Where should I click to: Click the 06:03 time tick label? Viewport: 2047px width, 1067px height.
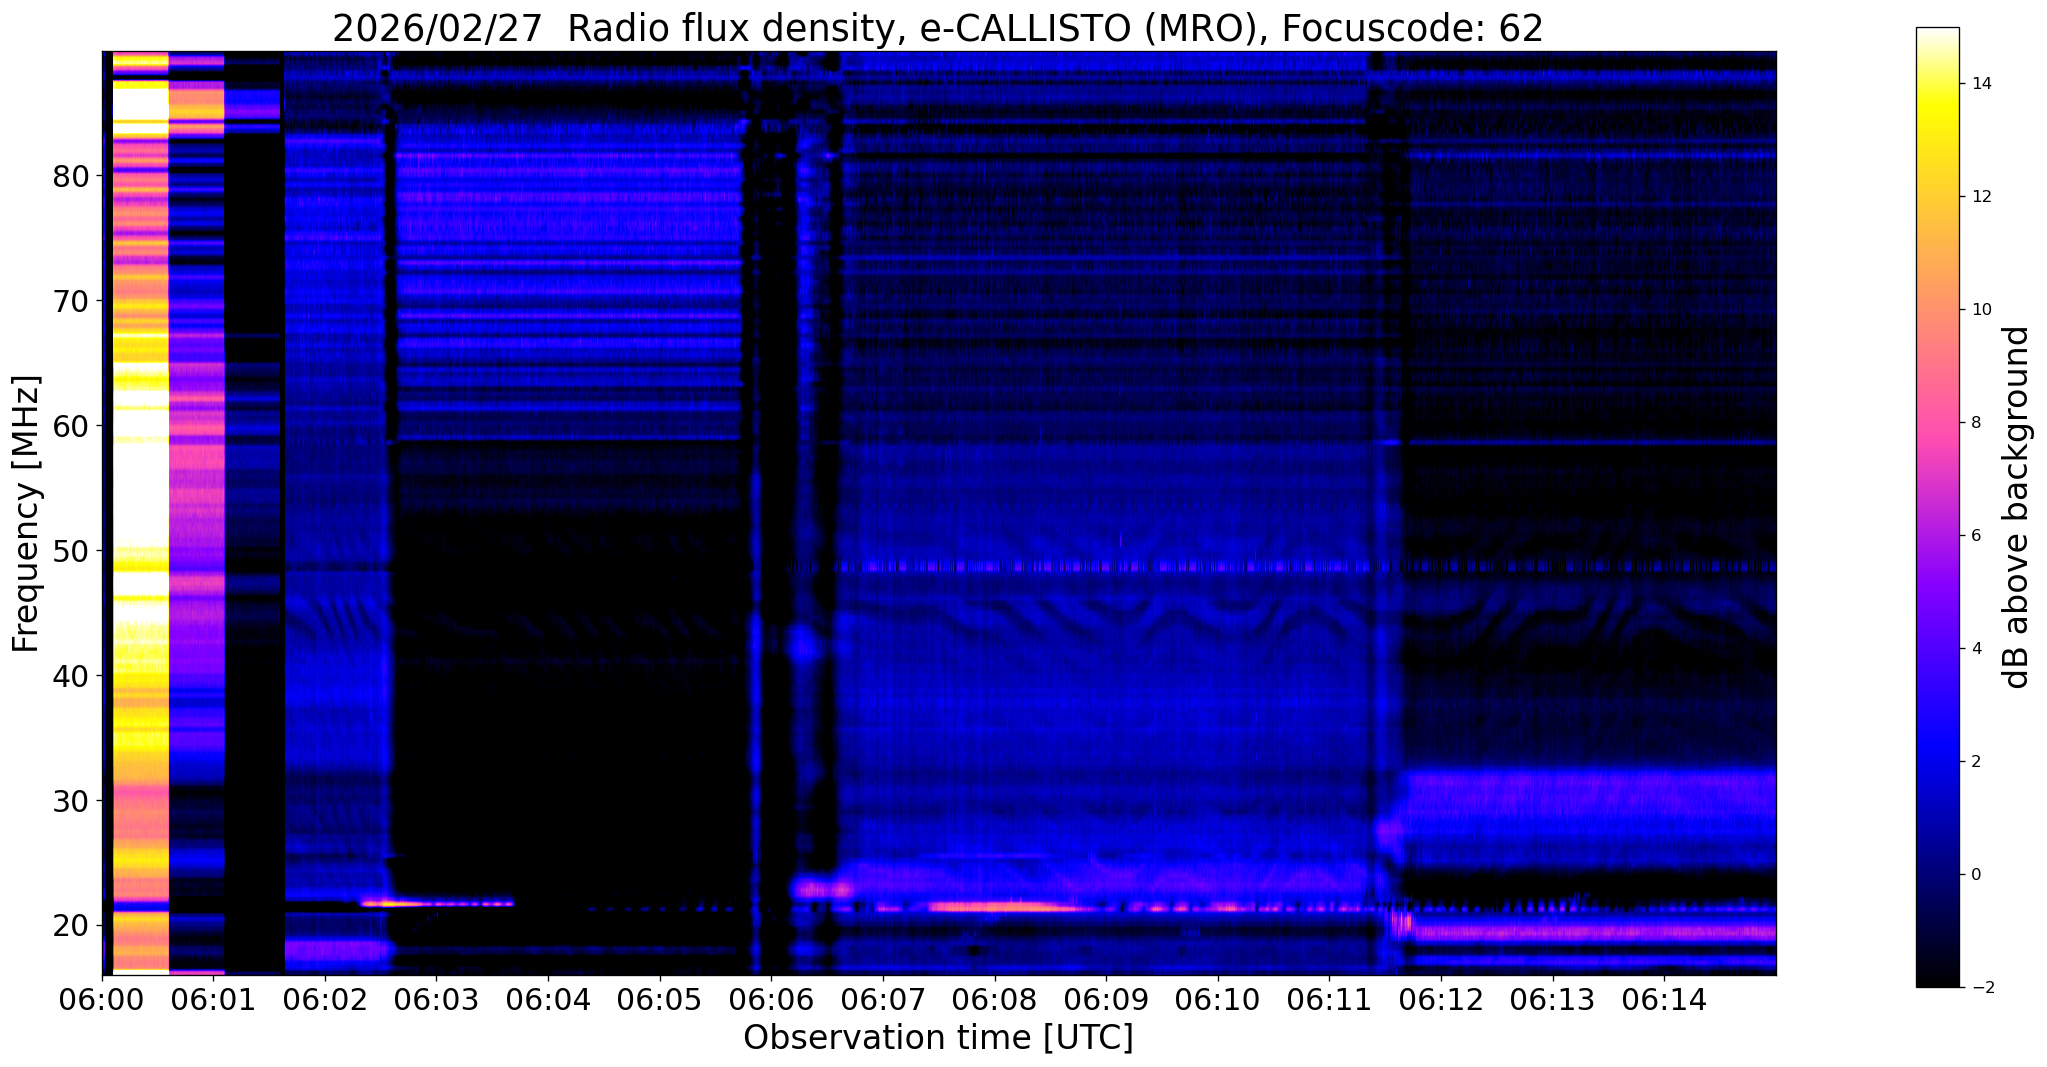click(x=437, y=1000)
